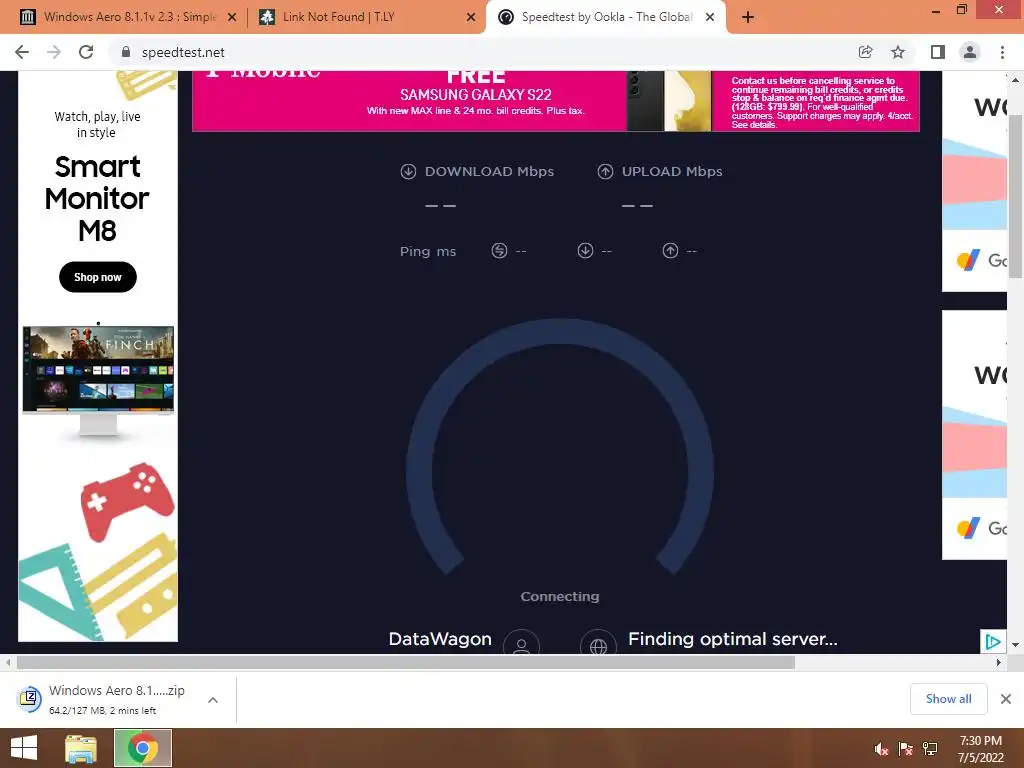Click the DataWagon provider name
The image size is (1024, 768).
coord(440,639)
